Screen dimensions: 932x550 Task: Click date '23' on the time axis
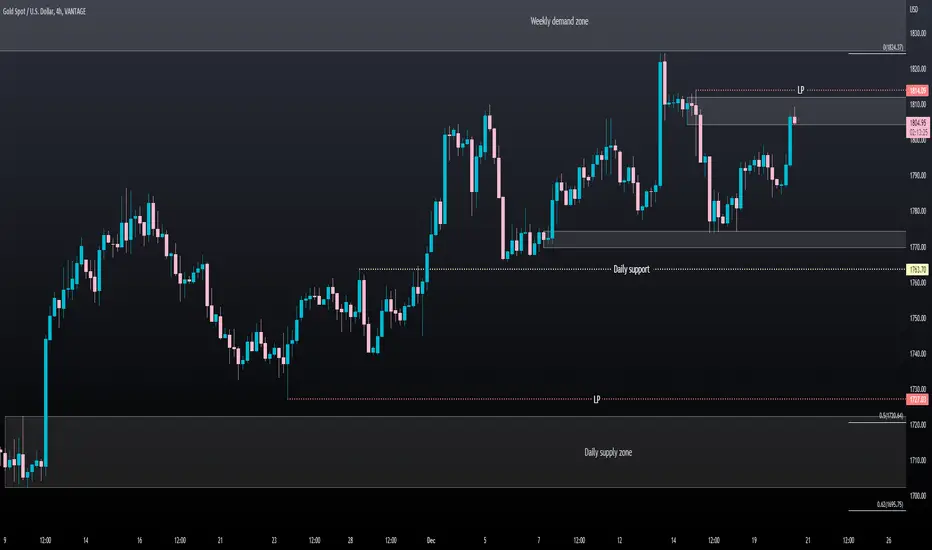pos(274,540)
